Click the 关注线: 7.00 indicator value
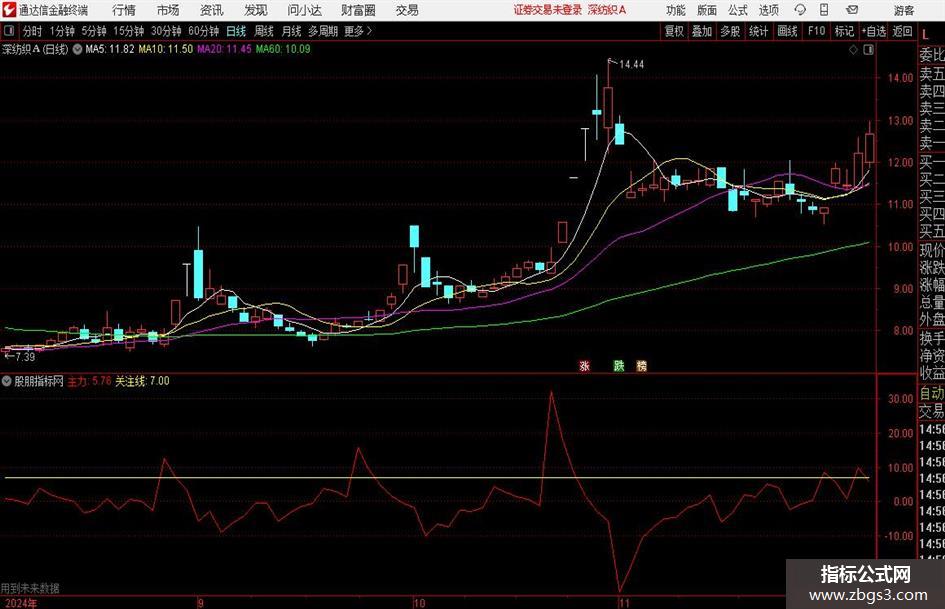 [x=142, y=381]
